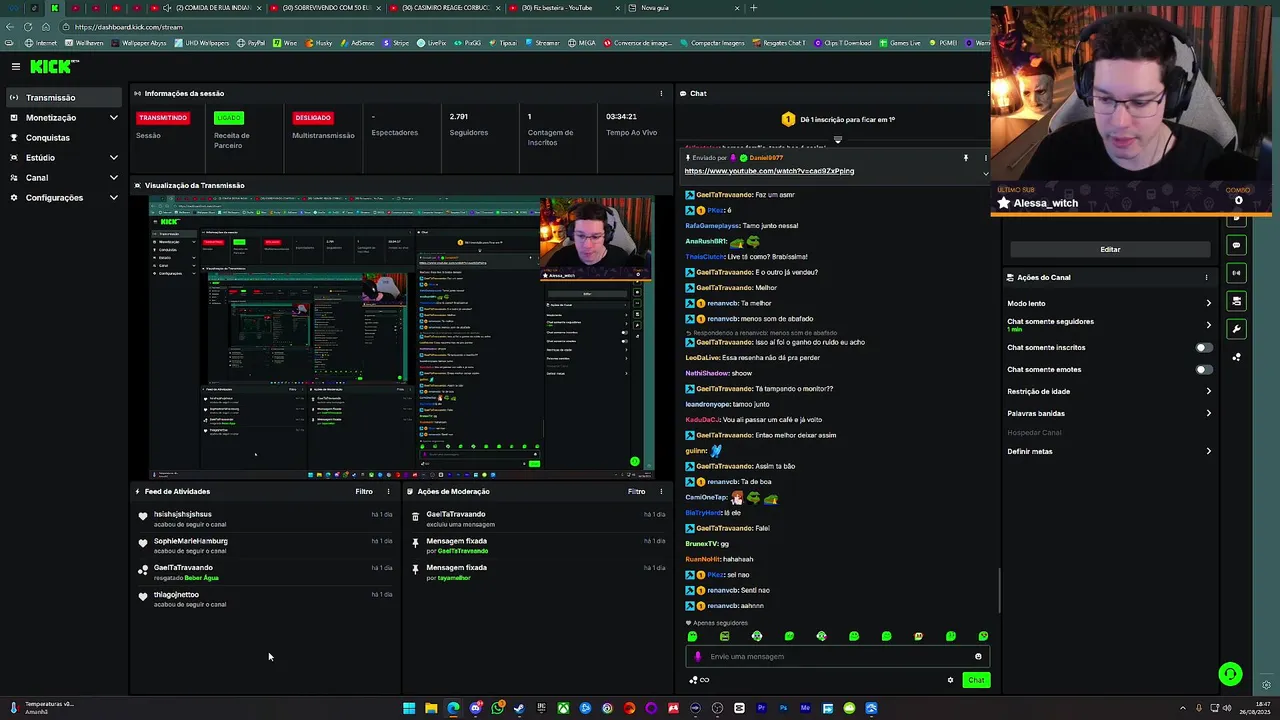Click the green Chat send button

(x=976, y=680)
